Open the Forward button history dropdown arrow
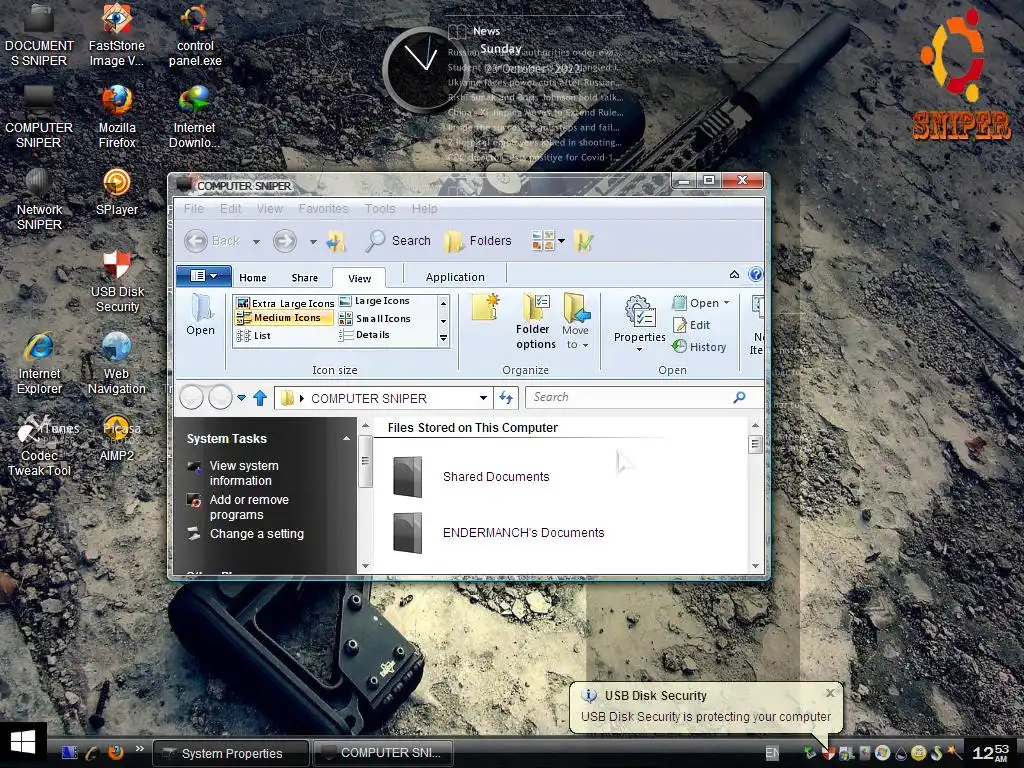 coord(313,242)
